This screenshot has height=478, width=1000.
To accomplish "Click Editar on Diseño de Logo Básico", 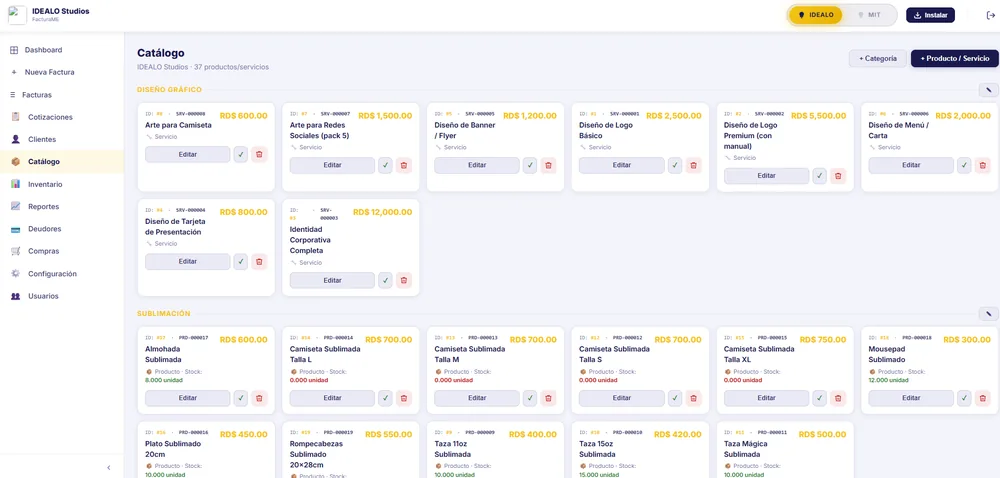I will tap(622, 166).
